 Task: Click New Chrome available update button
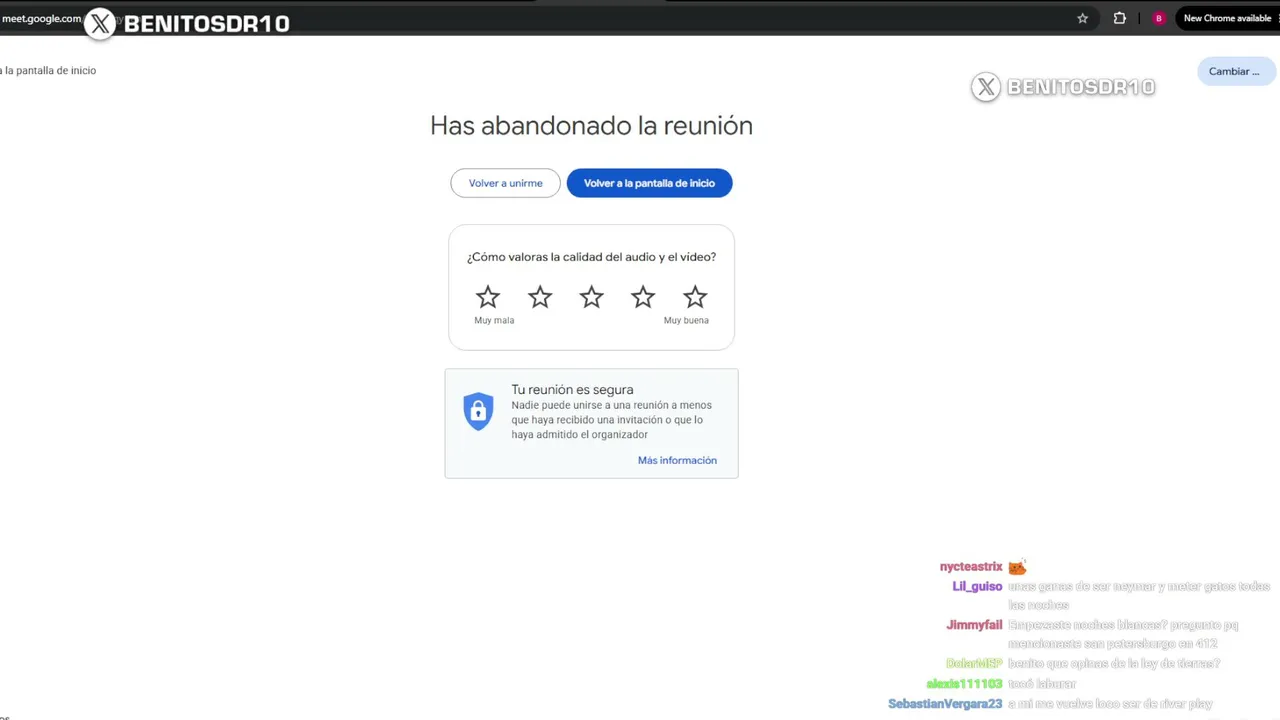[x=1227, y=18]
